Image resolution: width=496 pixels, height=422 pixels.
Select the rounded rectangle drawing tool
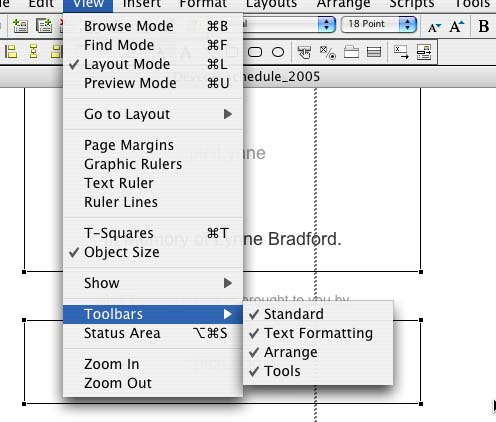[255, 52]
